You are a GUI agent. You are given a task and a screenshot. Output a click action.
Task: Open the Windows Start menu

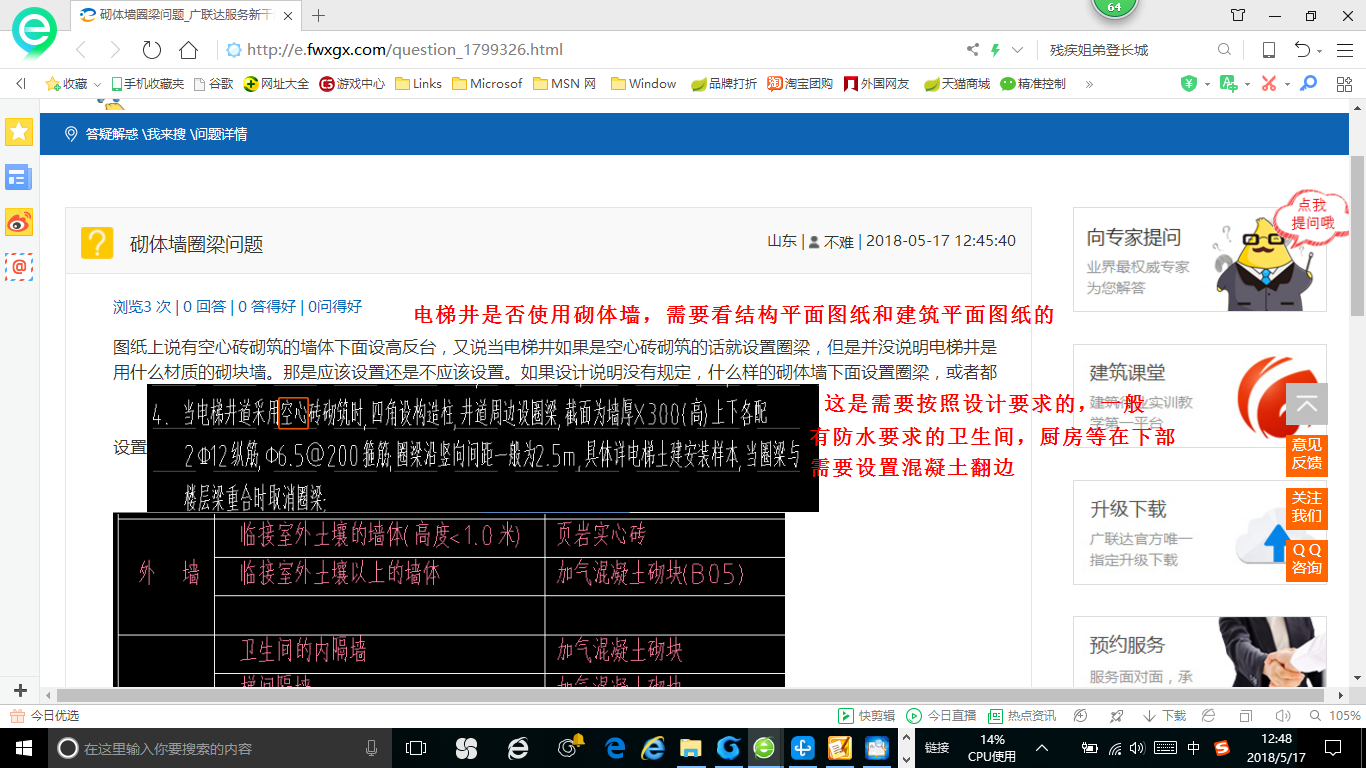(x=23, y=748)
